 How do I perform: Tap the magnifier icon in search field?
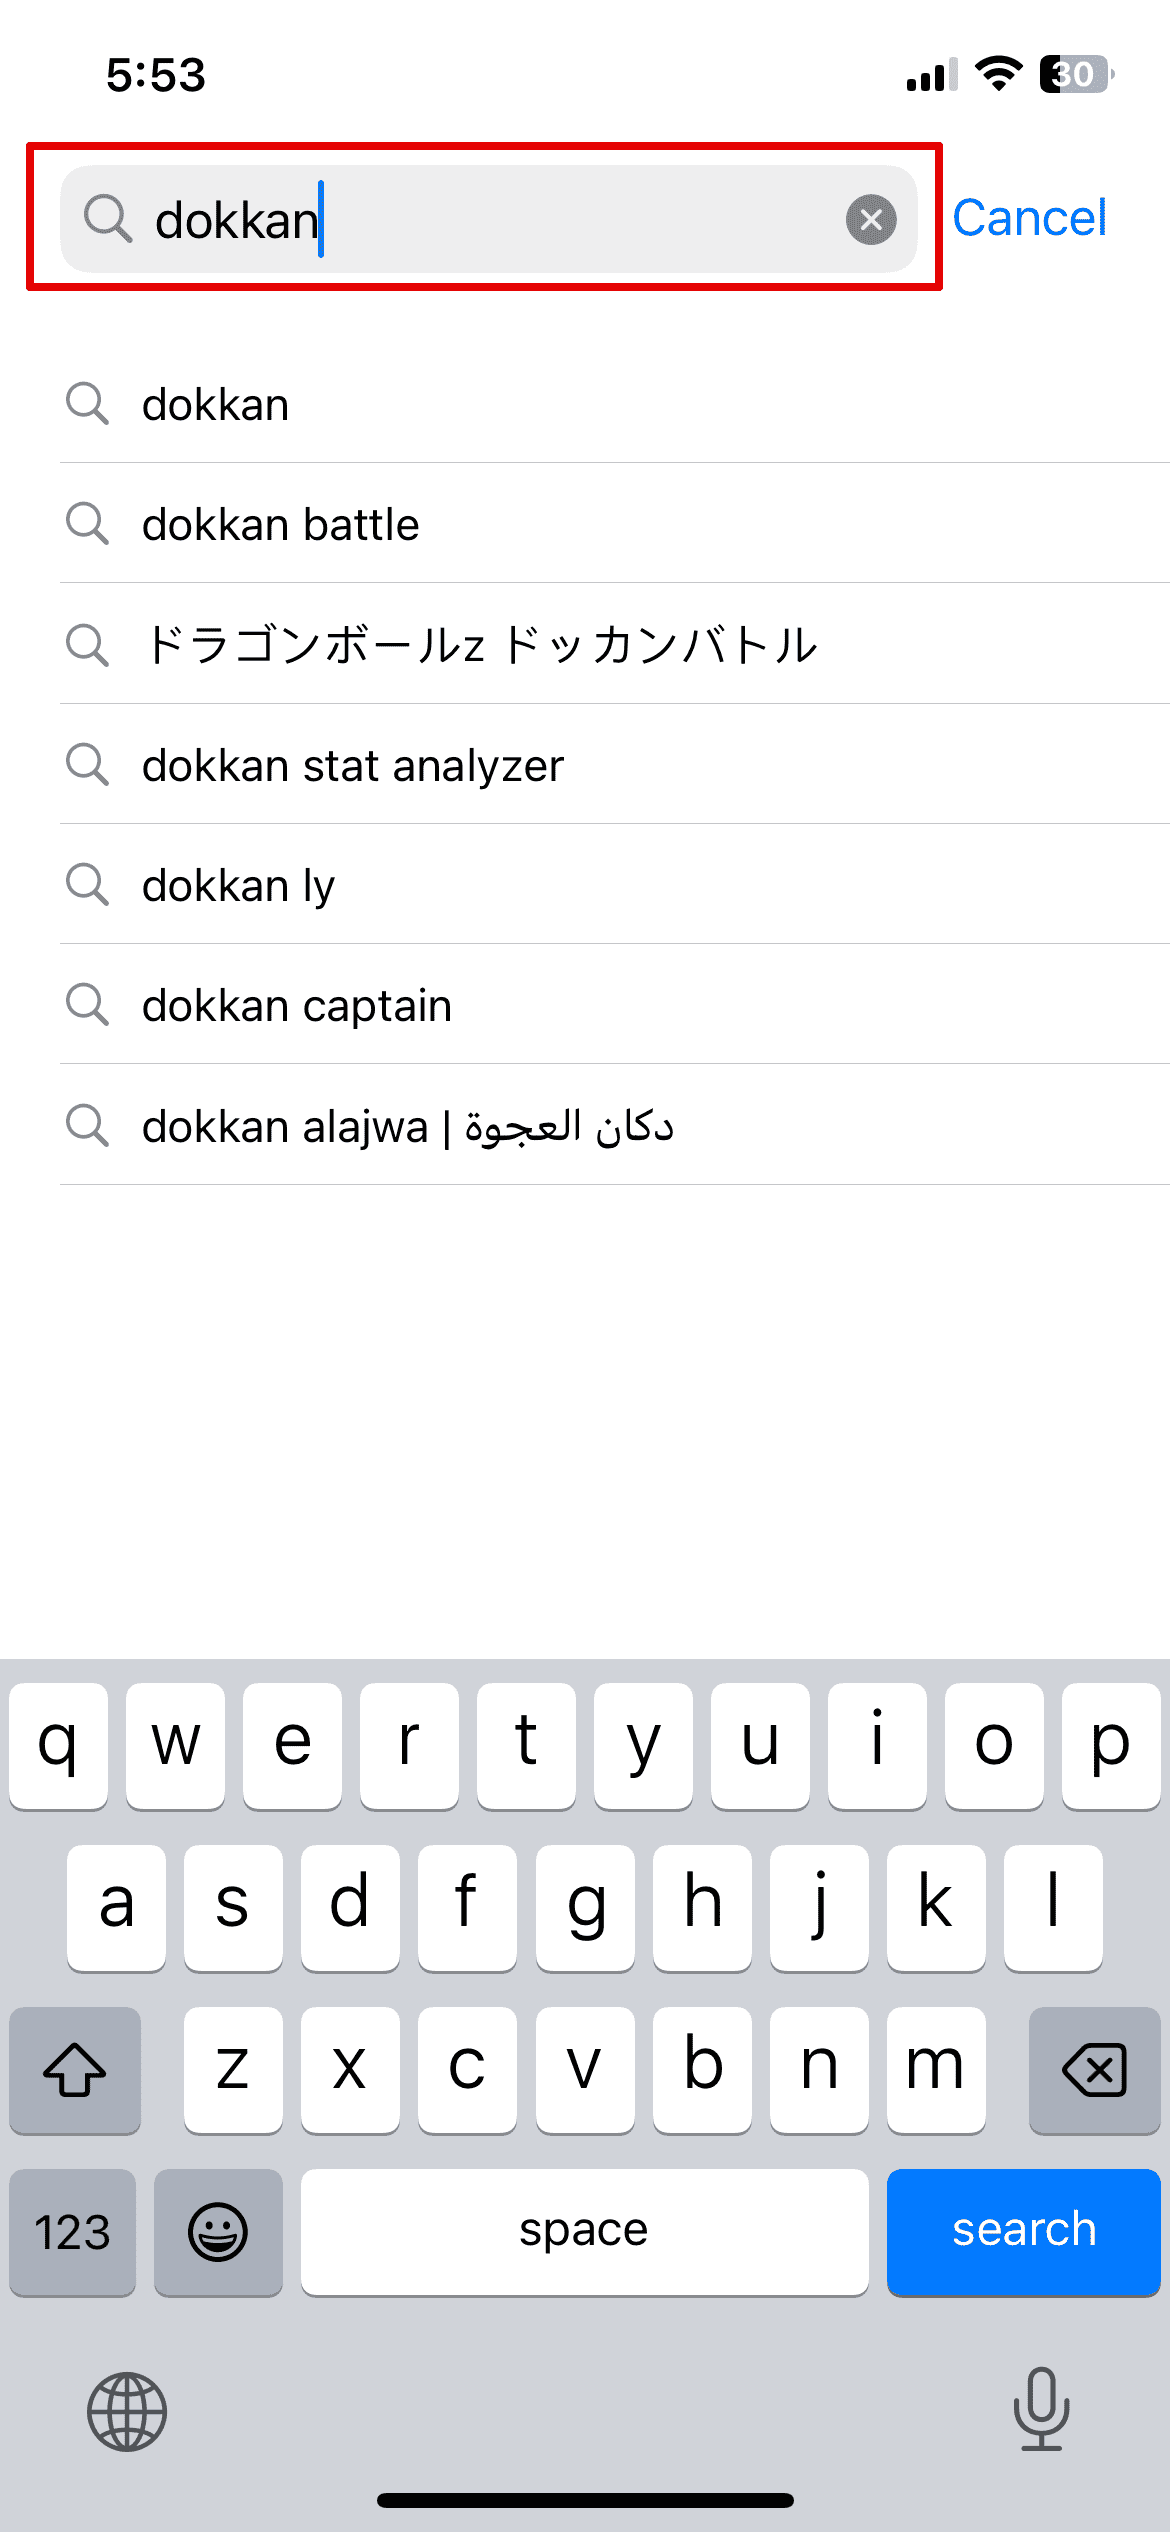107,219
